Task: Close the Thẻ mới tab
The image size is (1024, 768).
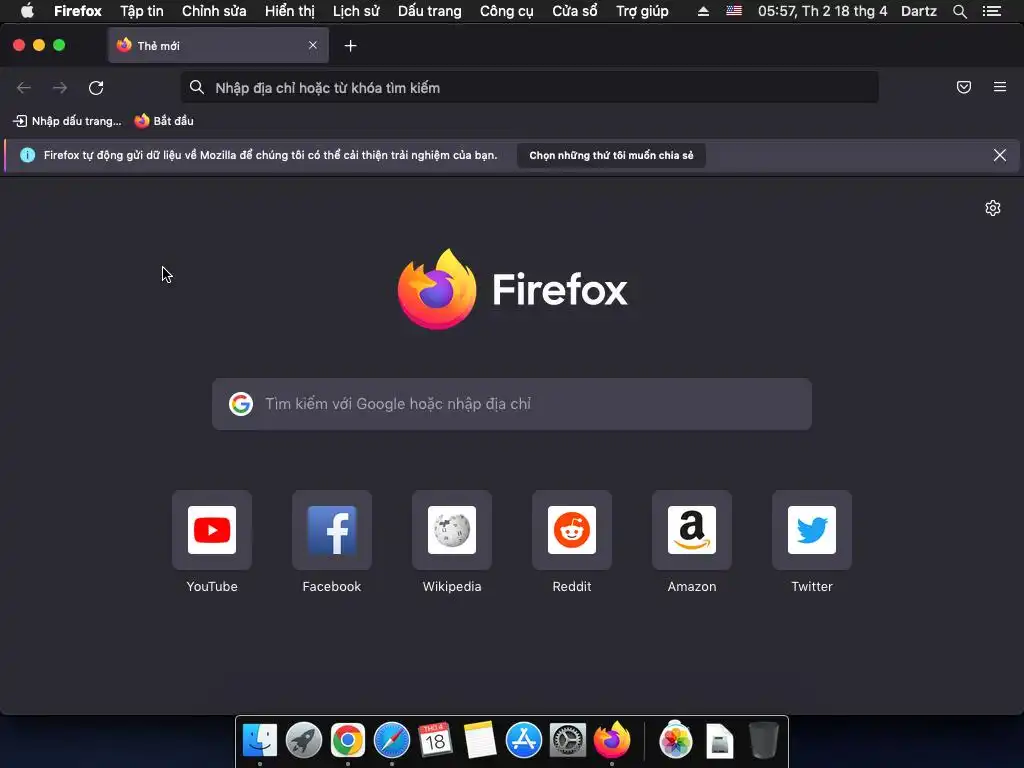Action: pos(313,45)
